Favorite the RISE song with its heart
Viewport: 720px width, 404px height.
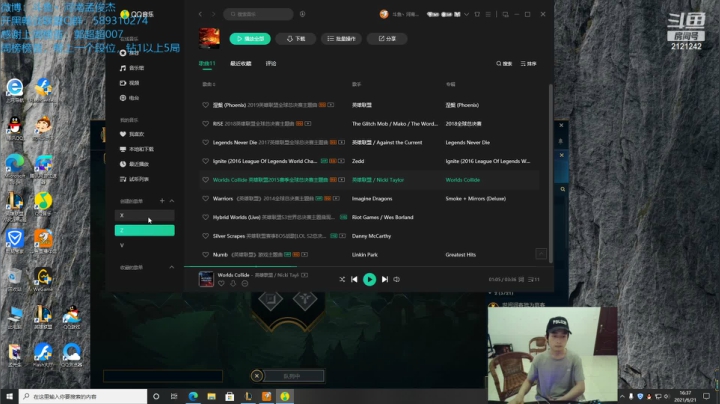(205, 123)
